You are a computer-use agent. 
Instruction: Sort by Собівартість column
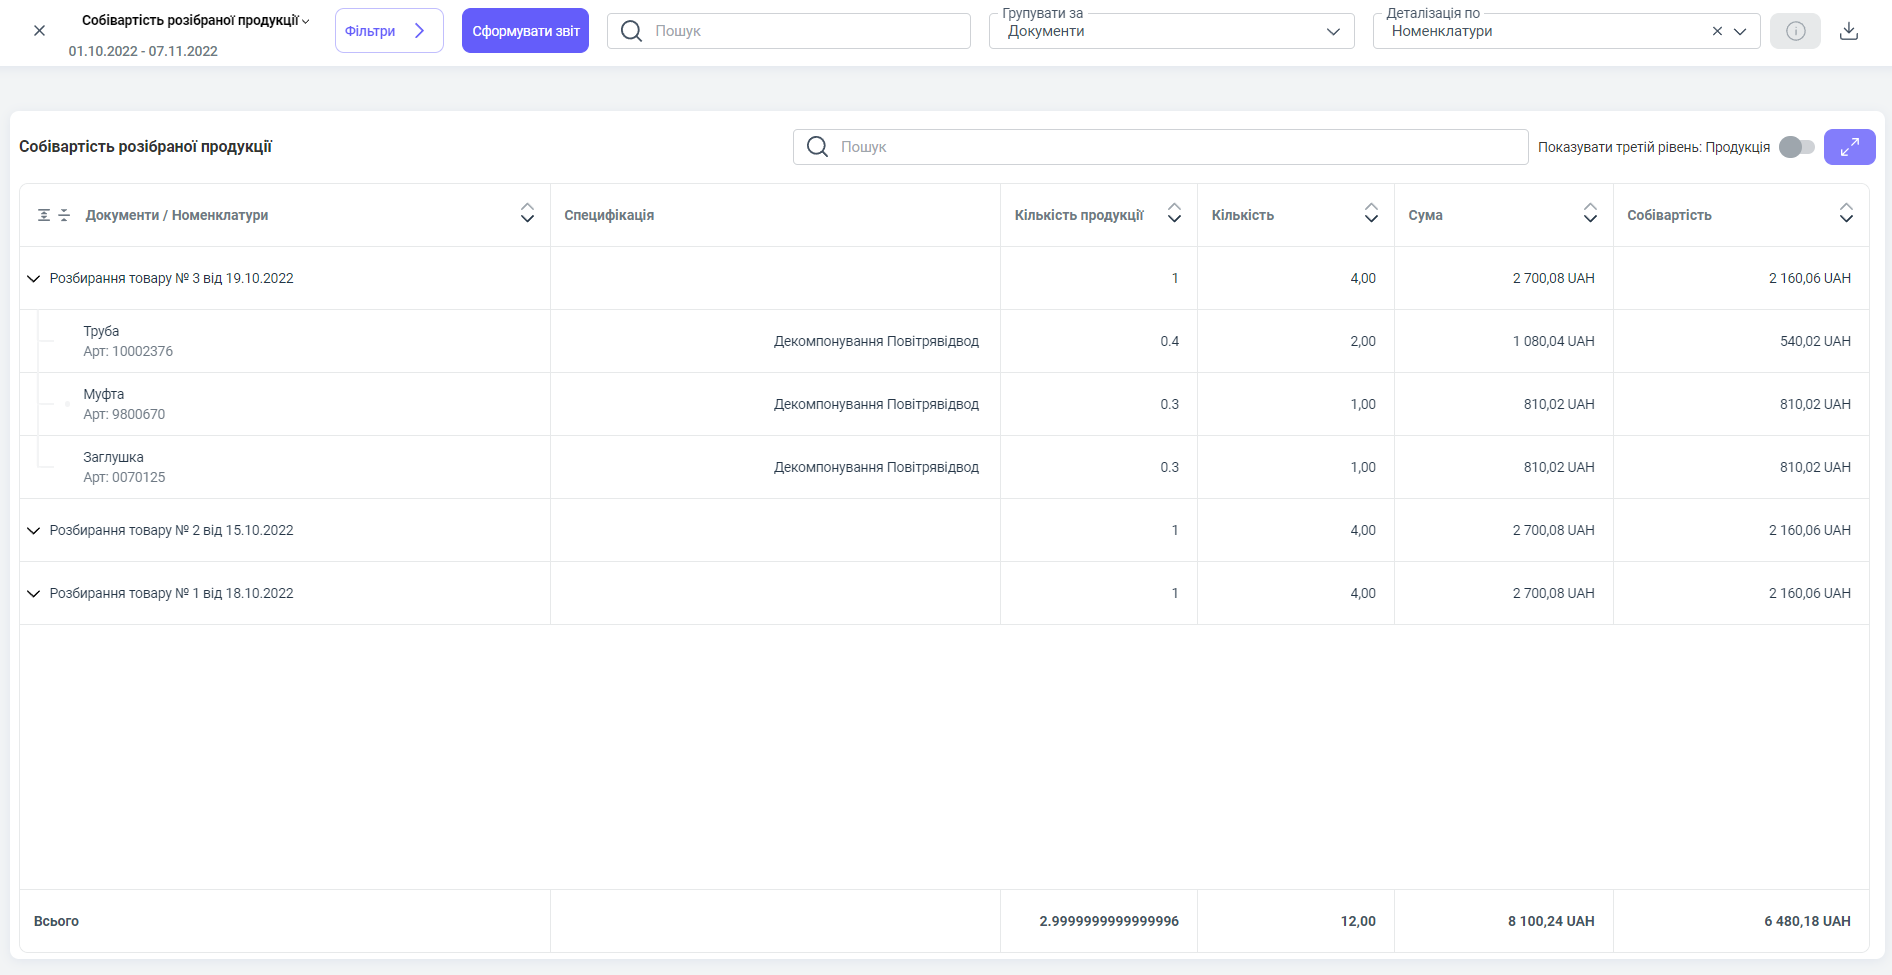pyautogui.click(x=1845, y=213)
